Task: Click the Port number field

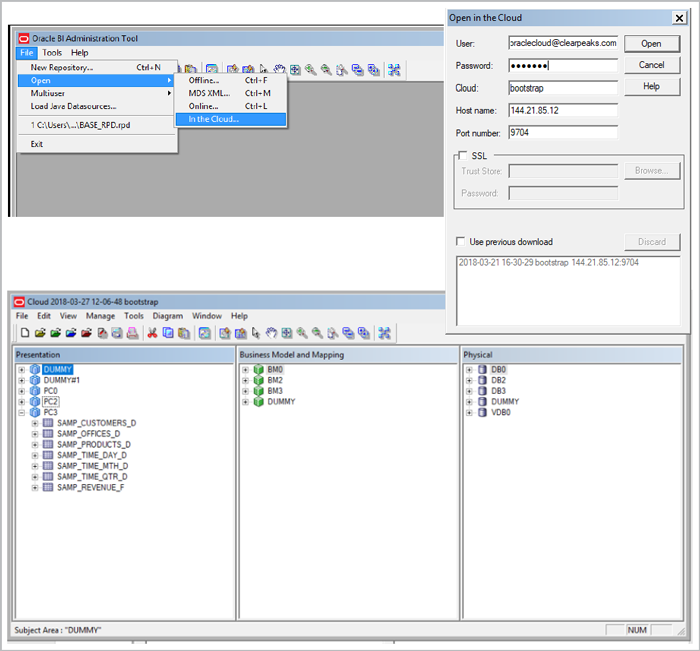Action: (563, 133)
